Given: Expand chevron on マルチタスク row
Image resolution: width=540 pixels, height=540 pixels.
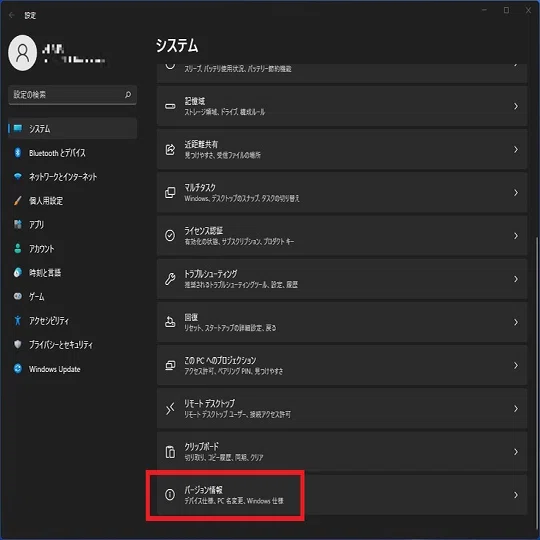Looking at the screenshot, I should coord(516,193).
